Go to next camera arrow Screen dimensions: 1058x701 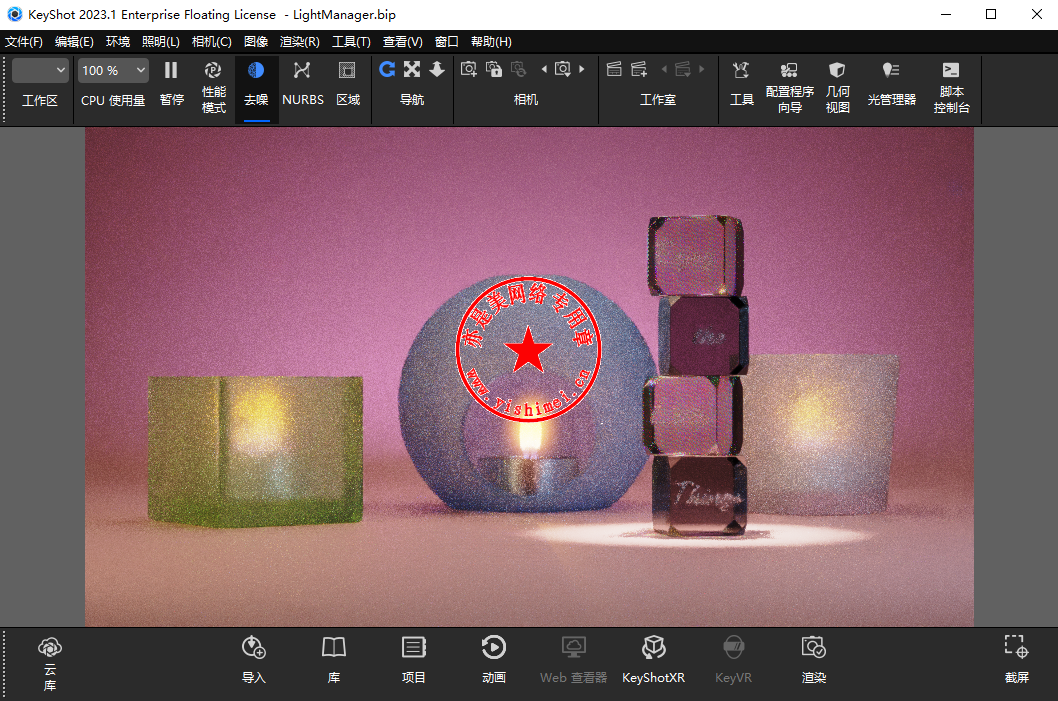582,69
